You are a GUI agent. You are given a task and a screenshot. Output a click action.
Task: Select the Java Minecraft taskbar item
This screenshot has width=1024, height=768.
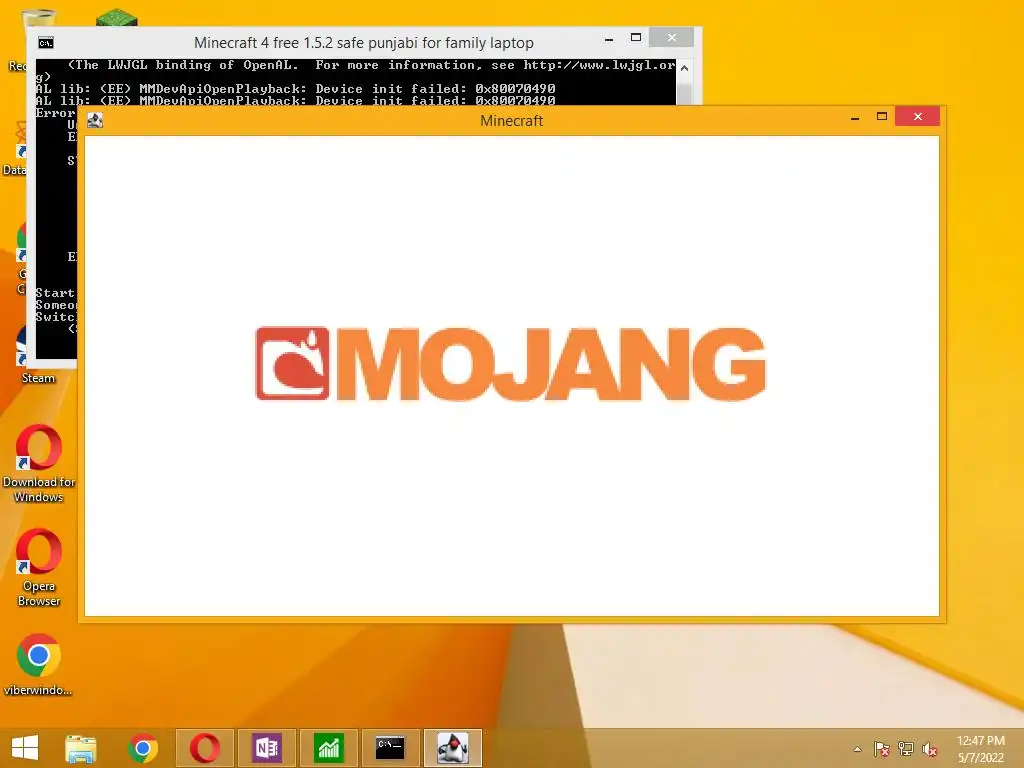(453, 748)
